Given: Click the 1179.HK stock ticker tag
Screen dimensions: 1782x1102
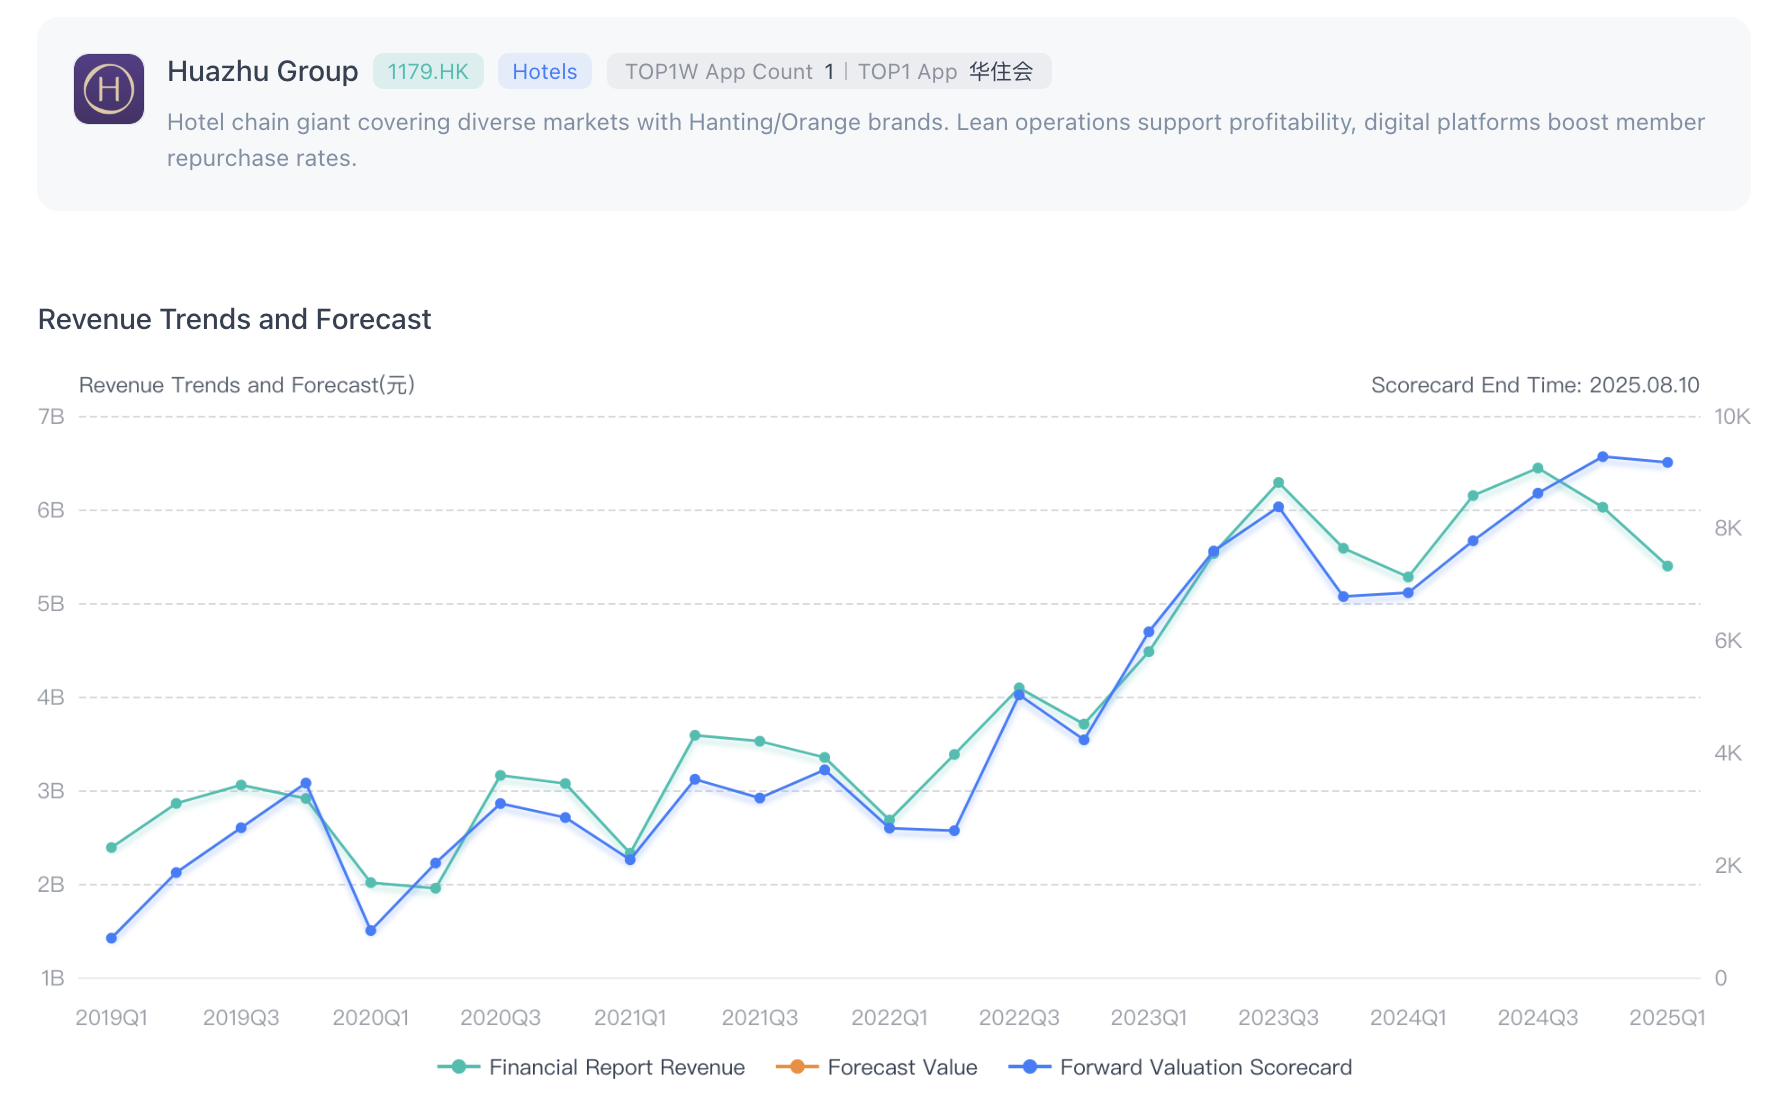Looking at the screenshot, I should coord(428,71).
